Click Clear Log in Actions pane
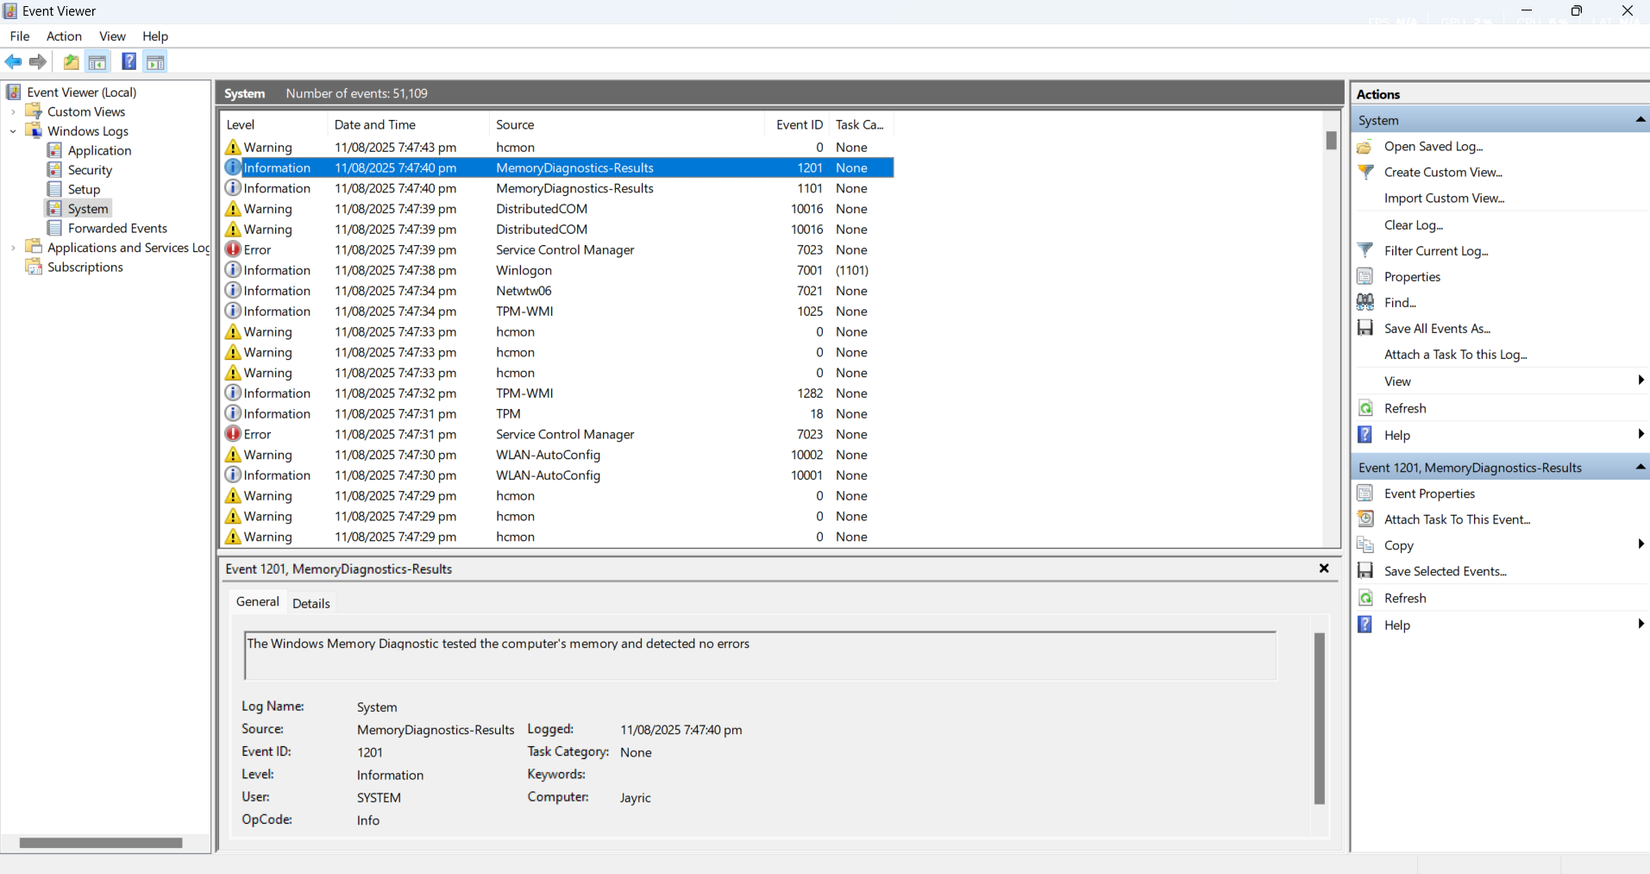This screenshot has width=1650, height=874. coord(1413,225)
